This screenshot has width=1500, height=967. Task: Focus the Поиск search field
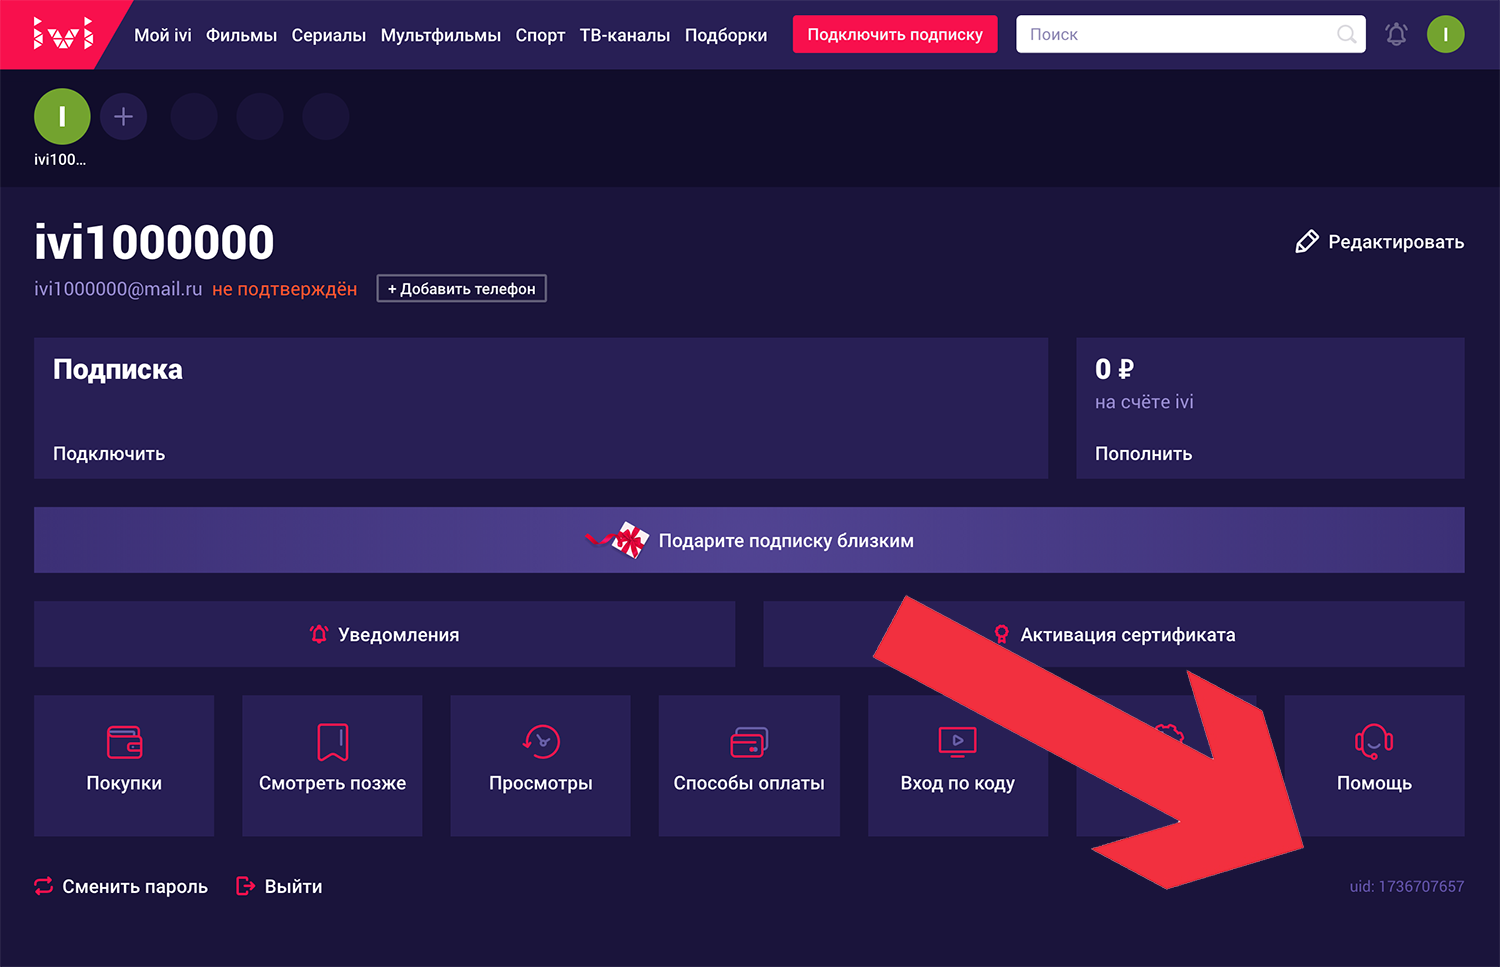tap(1175, 35)
